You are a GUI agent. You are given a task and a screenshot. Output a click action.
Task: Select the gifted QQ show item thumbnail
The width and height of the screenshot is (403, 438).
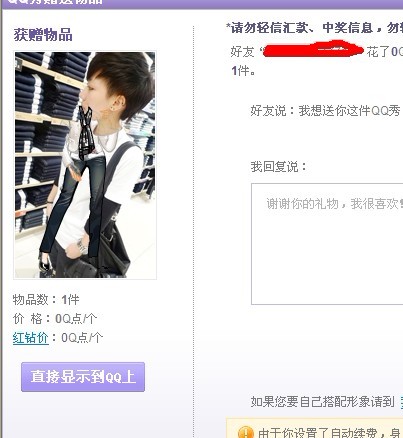coord(85,165)
